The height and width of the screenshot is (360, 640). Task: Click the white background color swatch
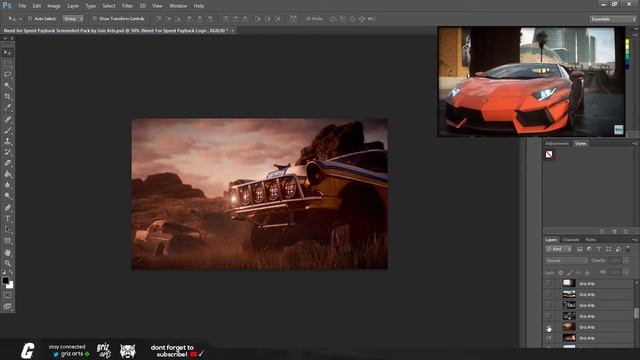[x=10, y=285]
